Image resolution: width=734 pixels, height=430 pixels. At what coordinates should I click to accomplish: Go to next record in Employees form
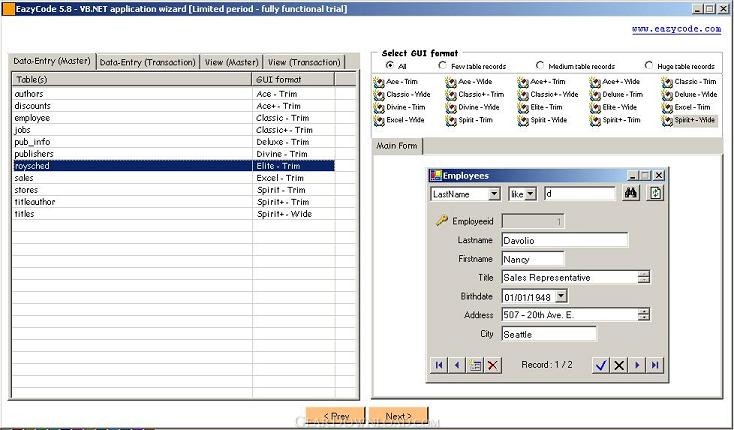click(637, 365)
